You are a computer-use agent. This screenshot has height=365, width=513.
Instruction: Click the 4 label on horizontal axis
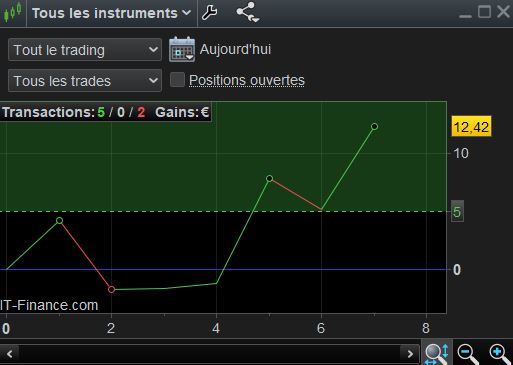216,328
